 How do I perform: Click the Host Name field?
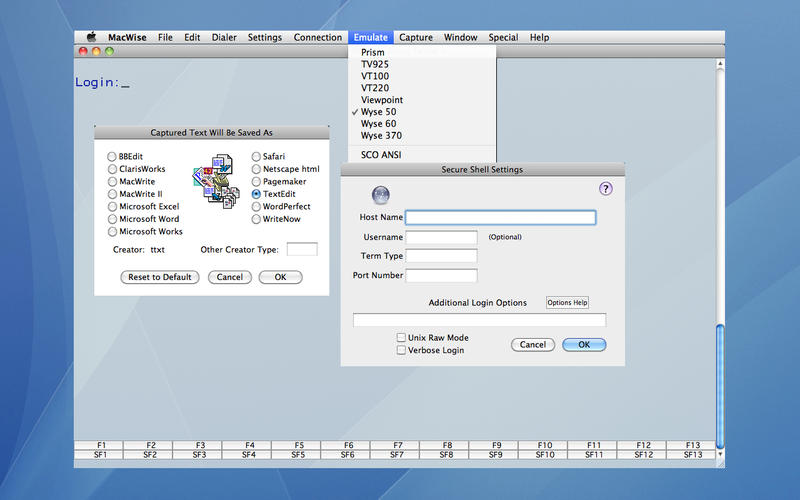[x=501, y=218]
